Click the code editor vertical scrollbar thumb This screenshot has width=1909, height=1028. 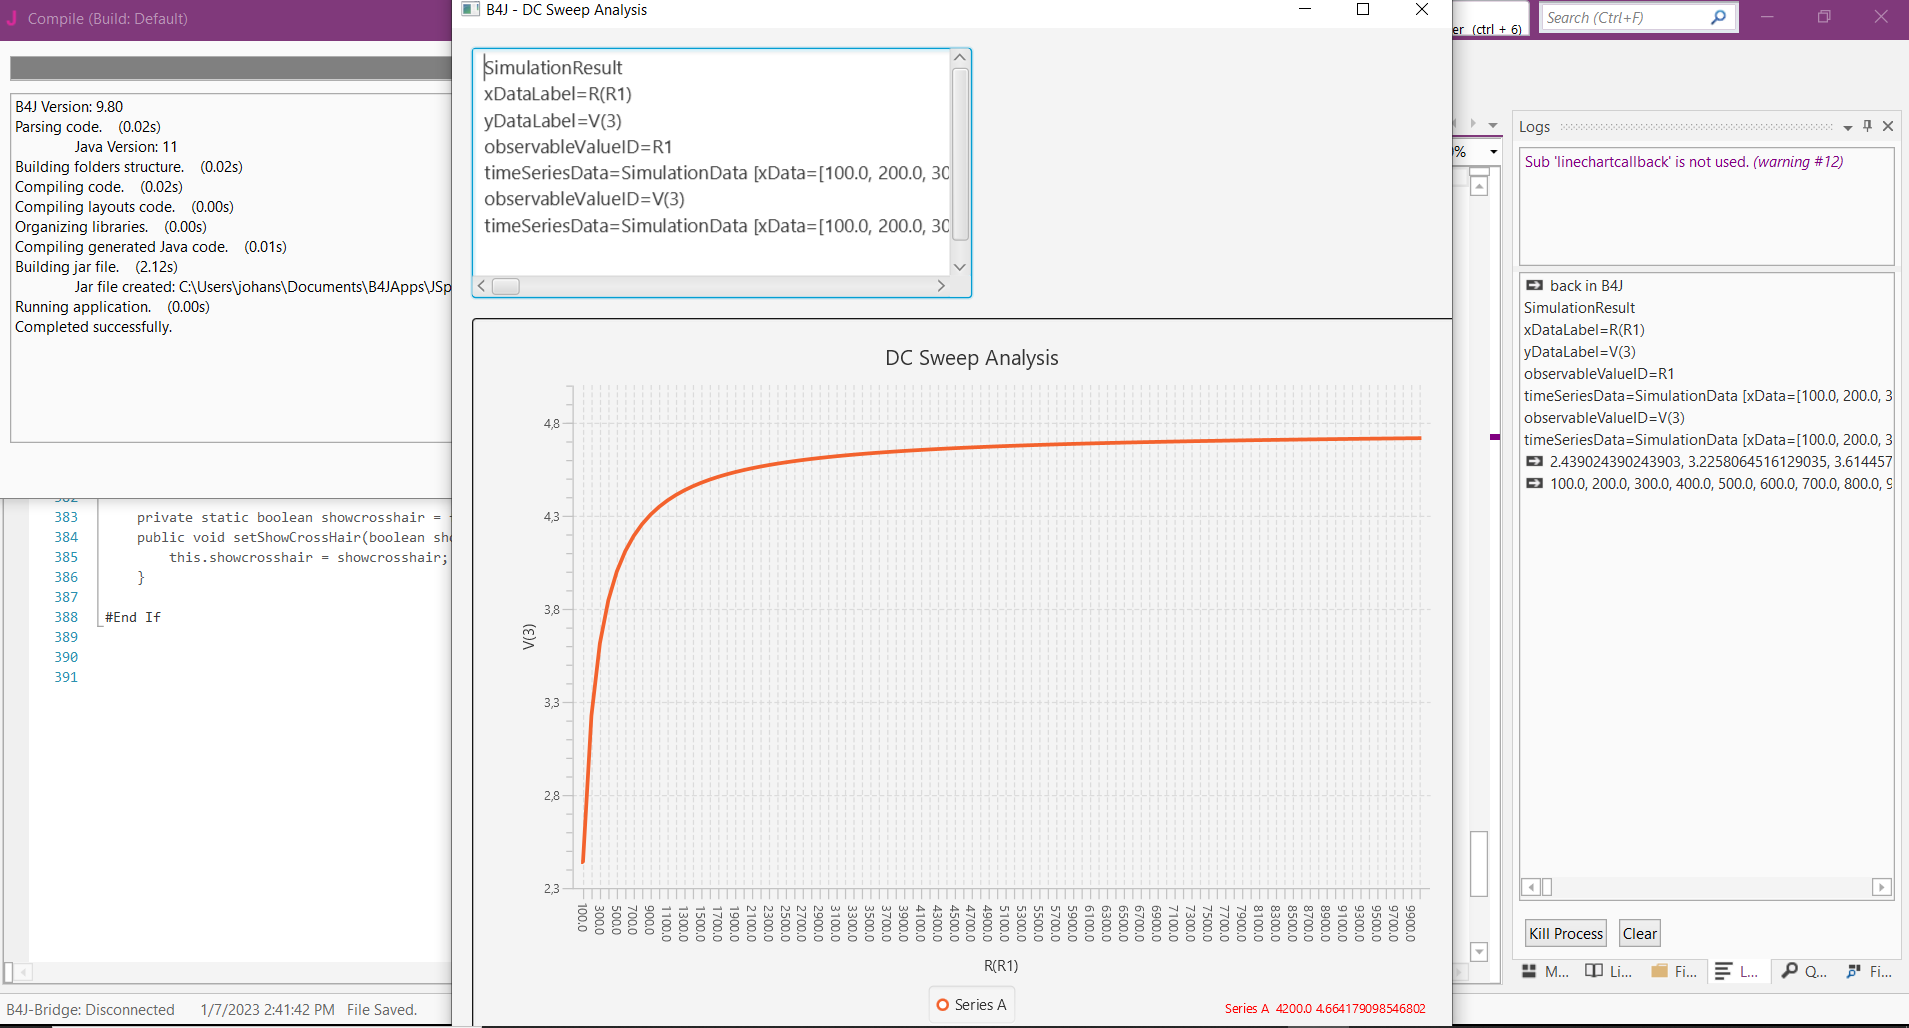[1479, 864]
